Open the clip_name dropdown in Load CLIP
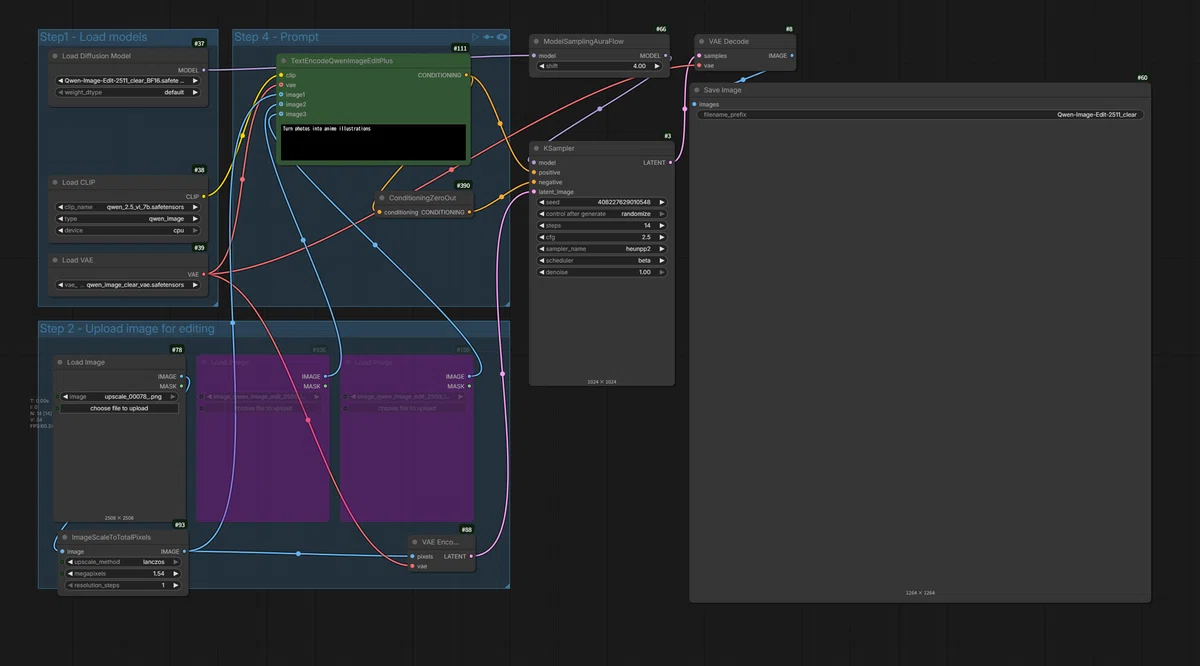Viewport: 1200px width, 666px height. pyautogui.click(x=128, y=207)
